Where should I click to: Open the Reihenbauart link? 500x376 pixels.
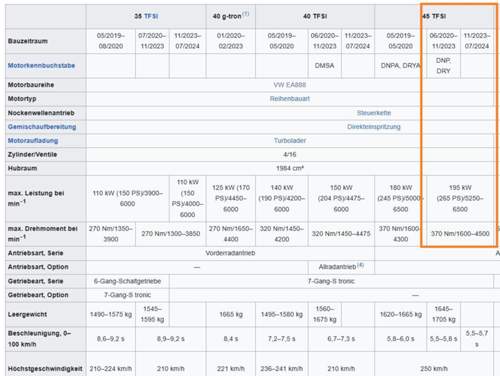(x=290, y=99)
